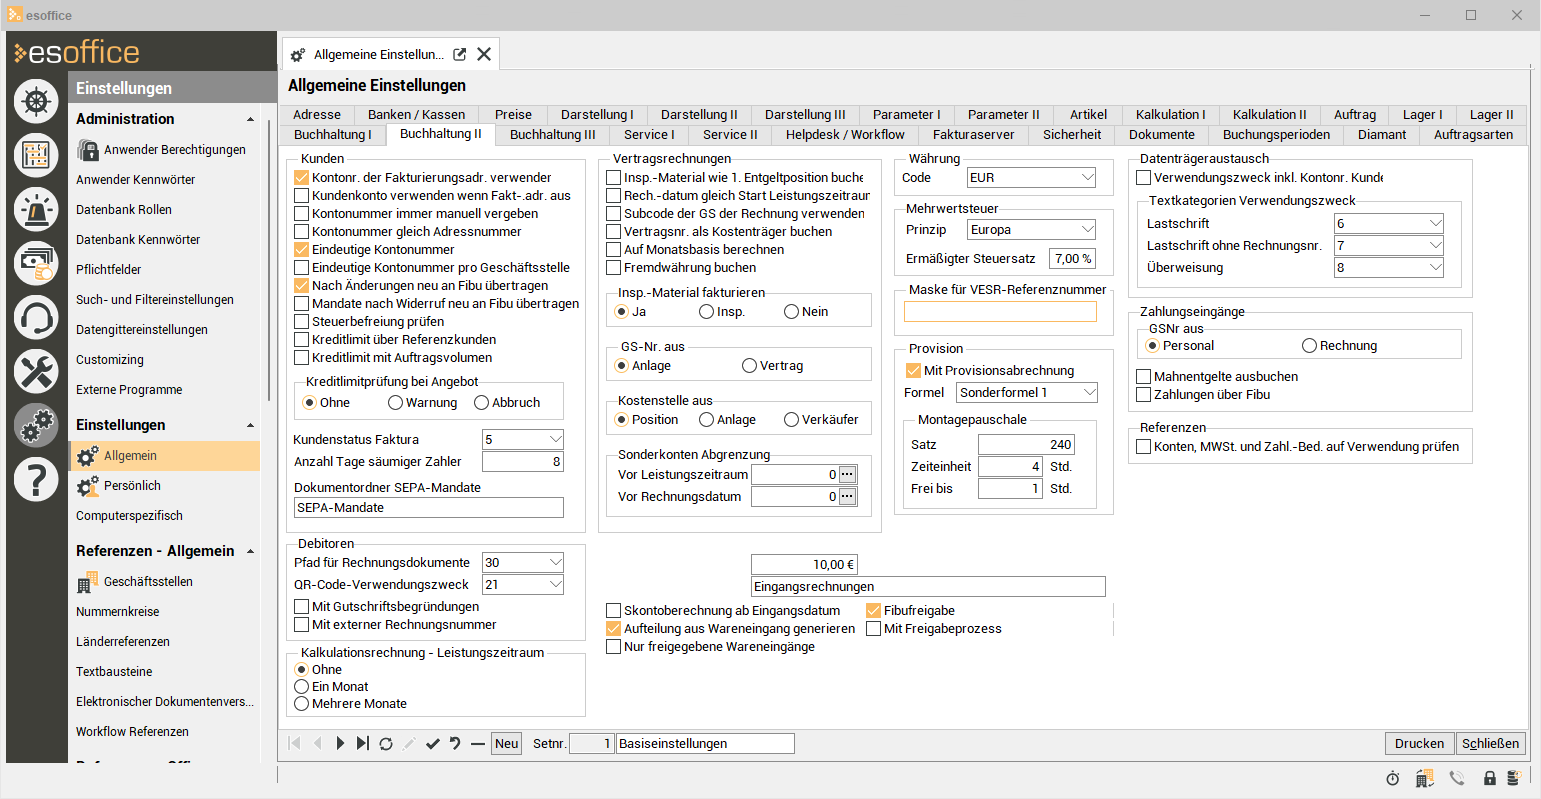Click the Anwender Berechtigungen padlock icon
This screenshot has width=1541, height=799.
click(87, 150)
